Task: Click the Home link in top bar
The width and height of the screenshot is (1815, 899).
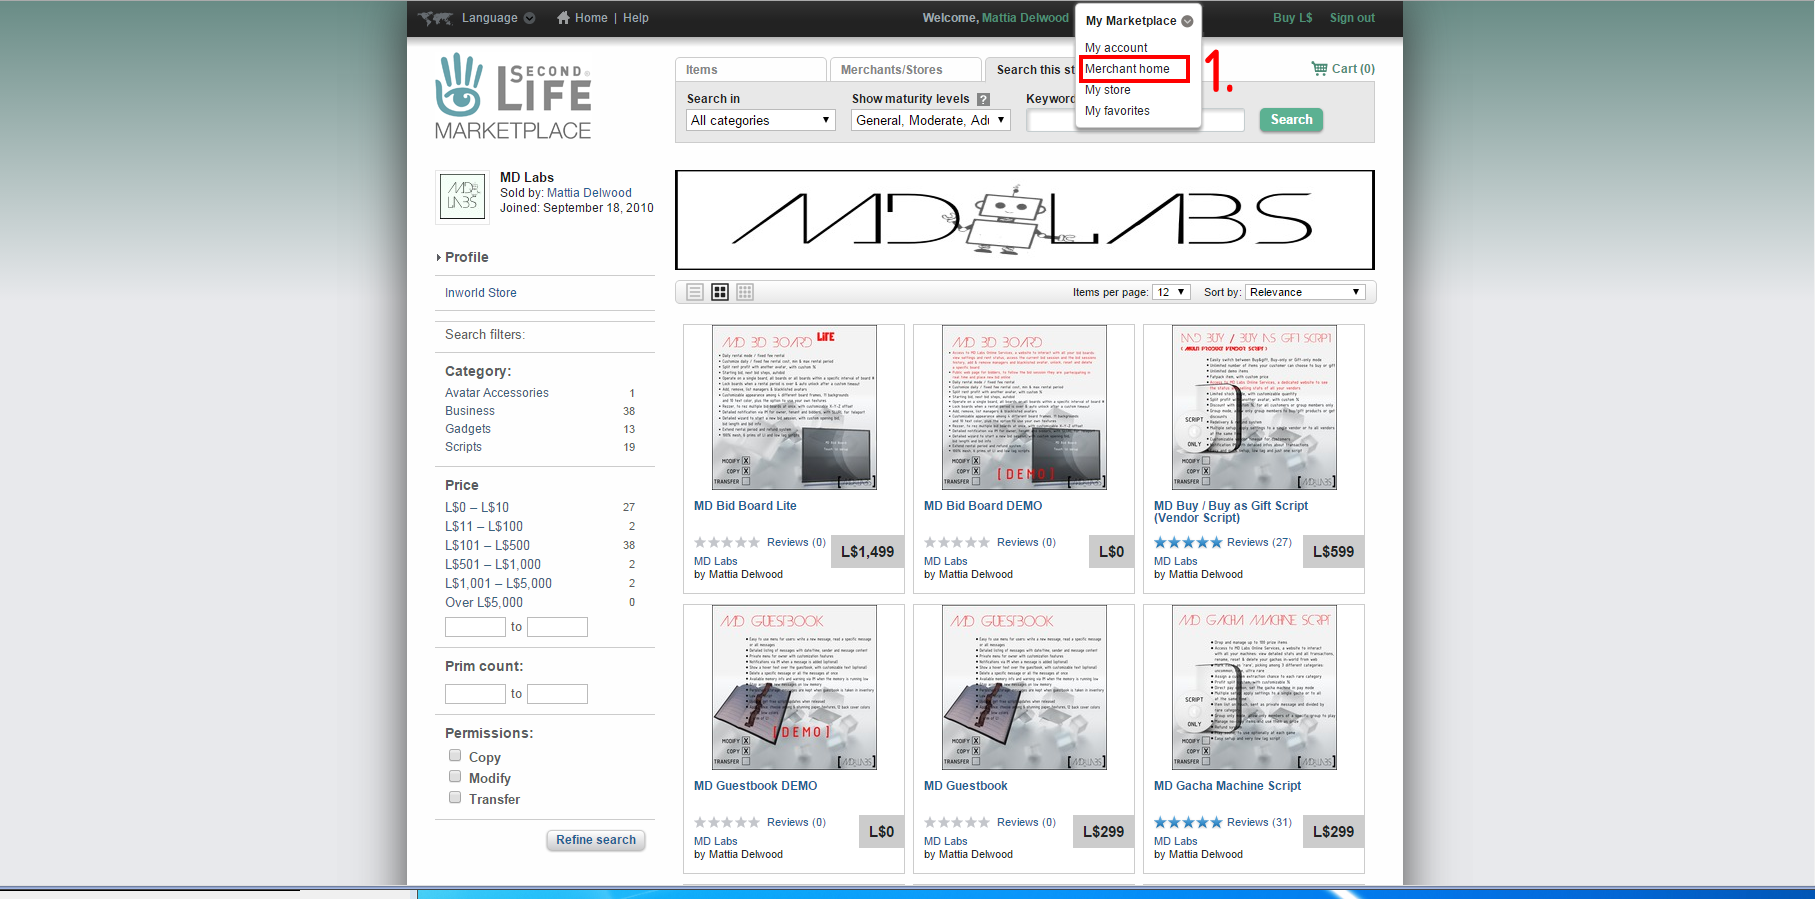Action: [x=591, y=18]
